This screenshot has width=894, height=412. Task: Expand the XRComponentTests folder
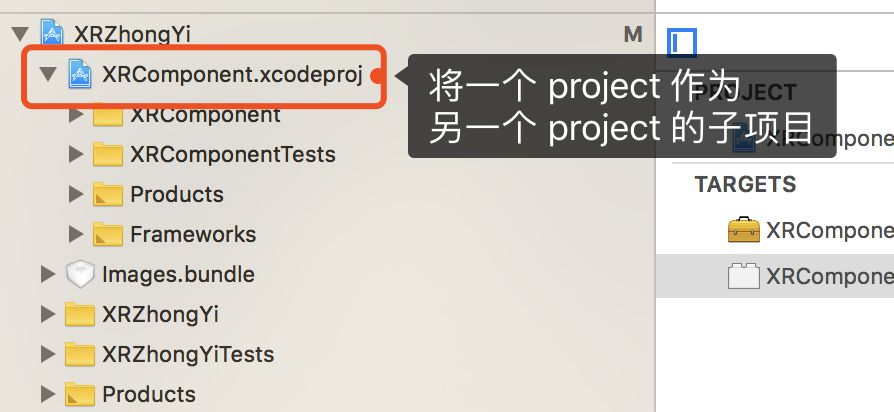[x=76, y=154]
